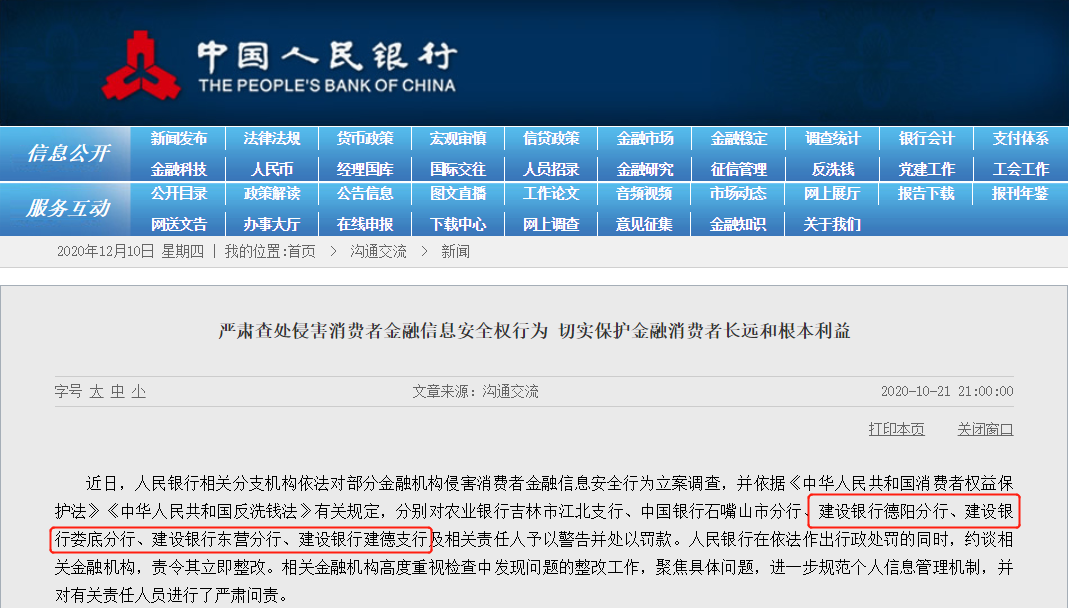Select the 人民币 menu item
1070x608 pixels.
(x=272, y=169)
